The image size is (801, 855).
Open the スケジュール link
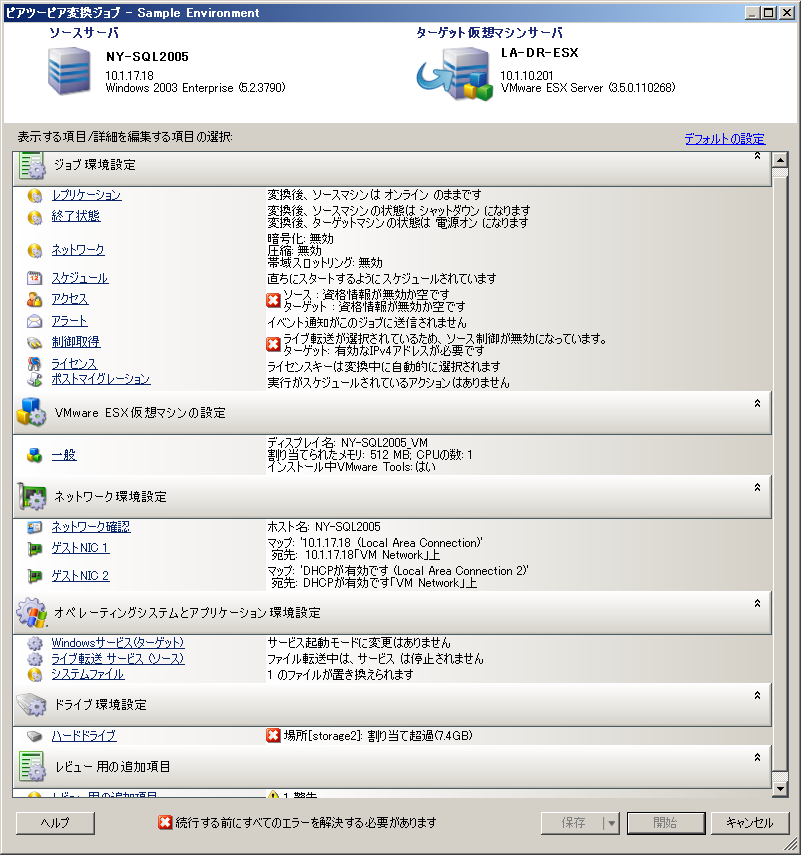[80, 278]
